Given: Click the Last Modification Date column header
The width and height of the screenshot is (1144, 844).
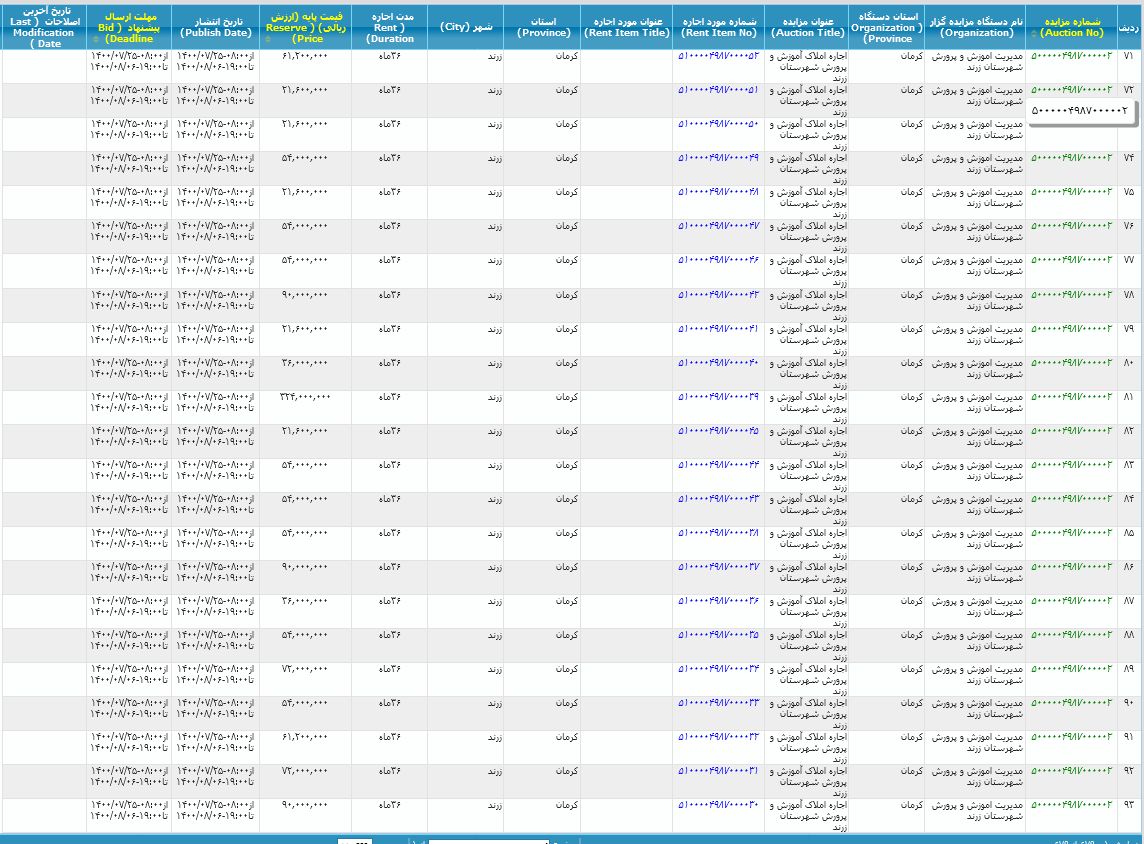Looking at the screenshot, I should 43,27.
